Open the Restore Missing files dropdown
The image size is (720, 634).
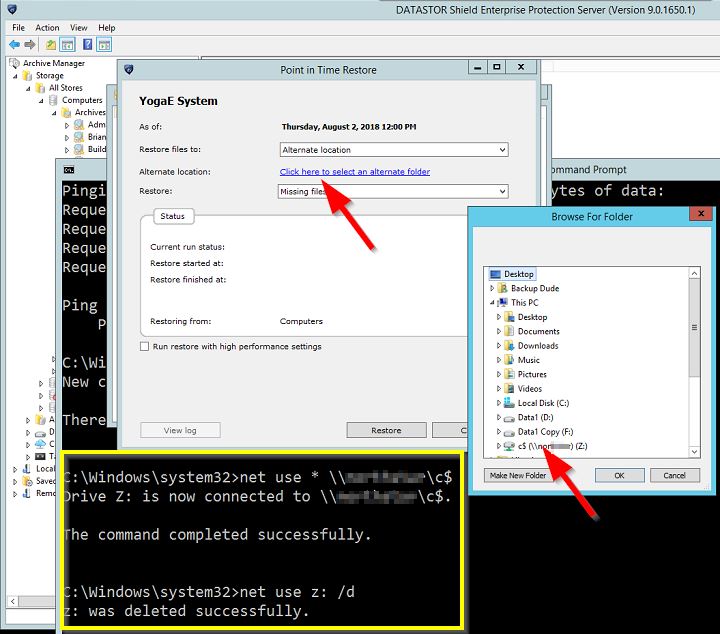tap(502, 191)
